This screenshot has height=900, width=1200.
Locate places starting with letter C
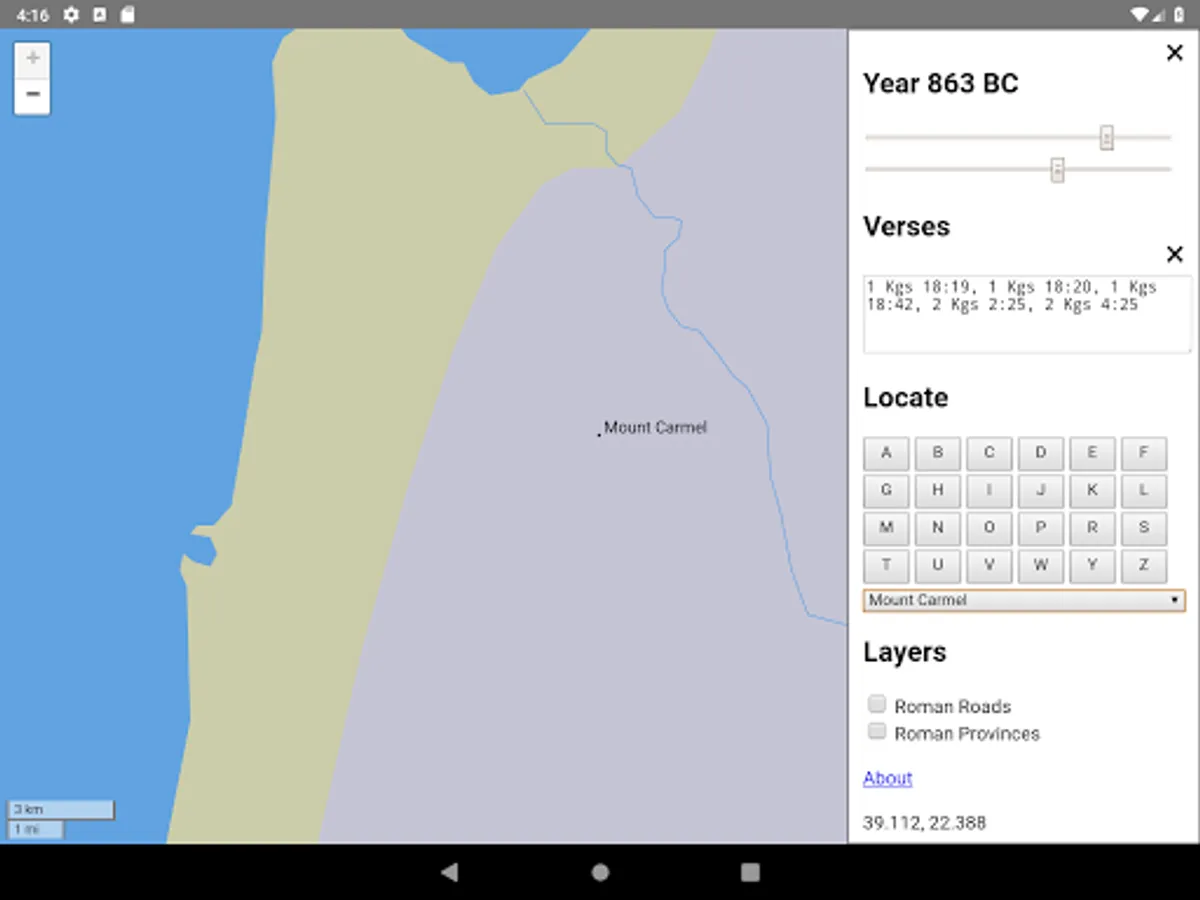click(x=989, y=453)
